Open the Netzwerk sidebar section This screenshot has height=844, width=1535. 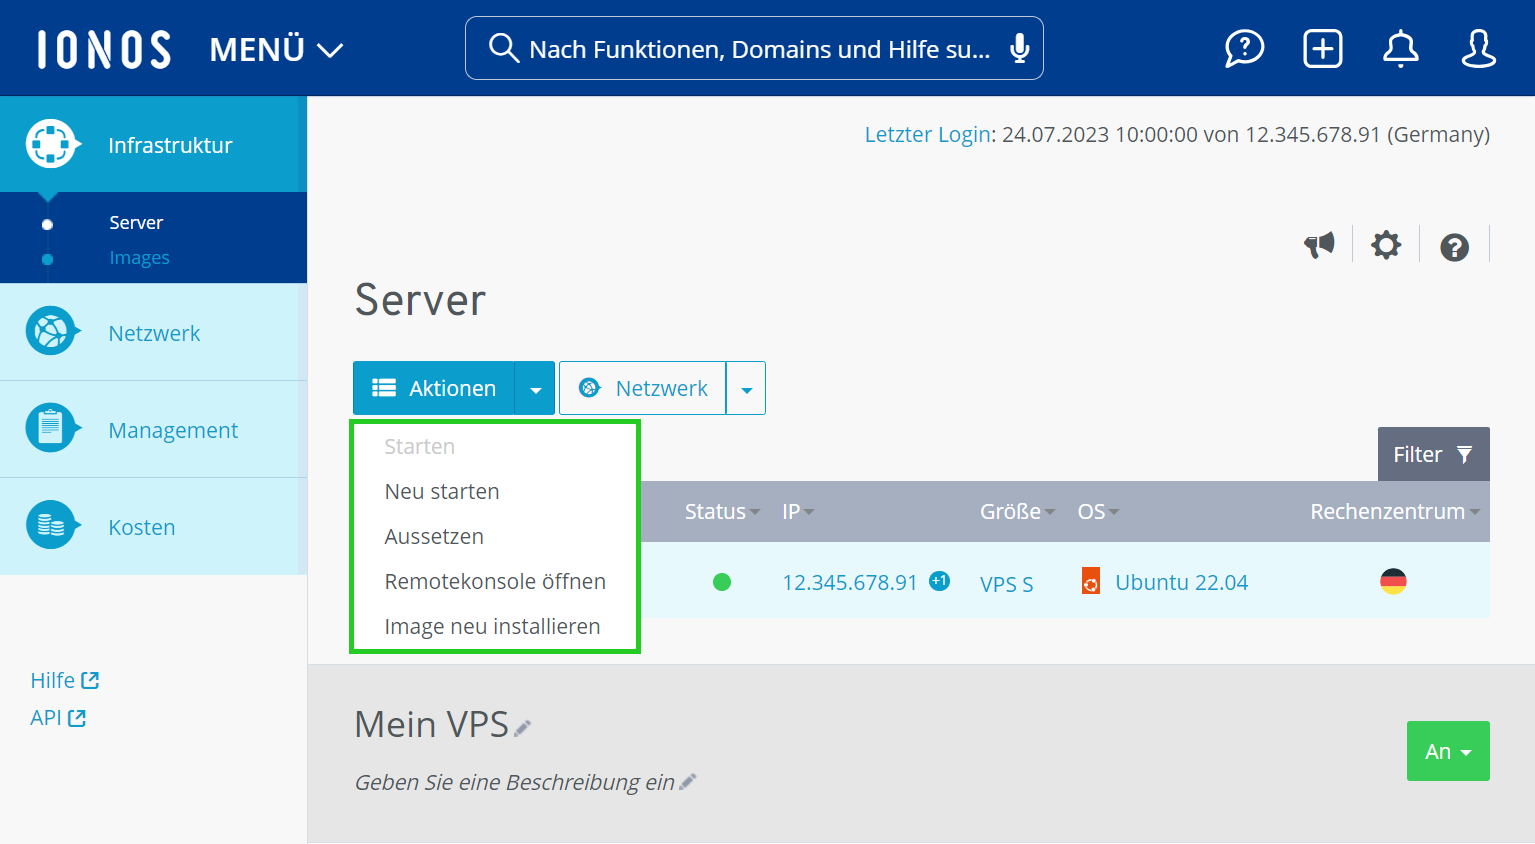click(153, 332)
